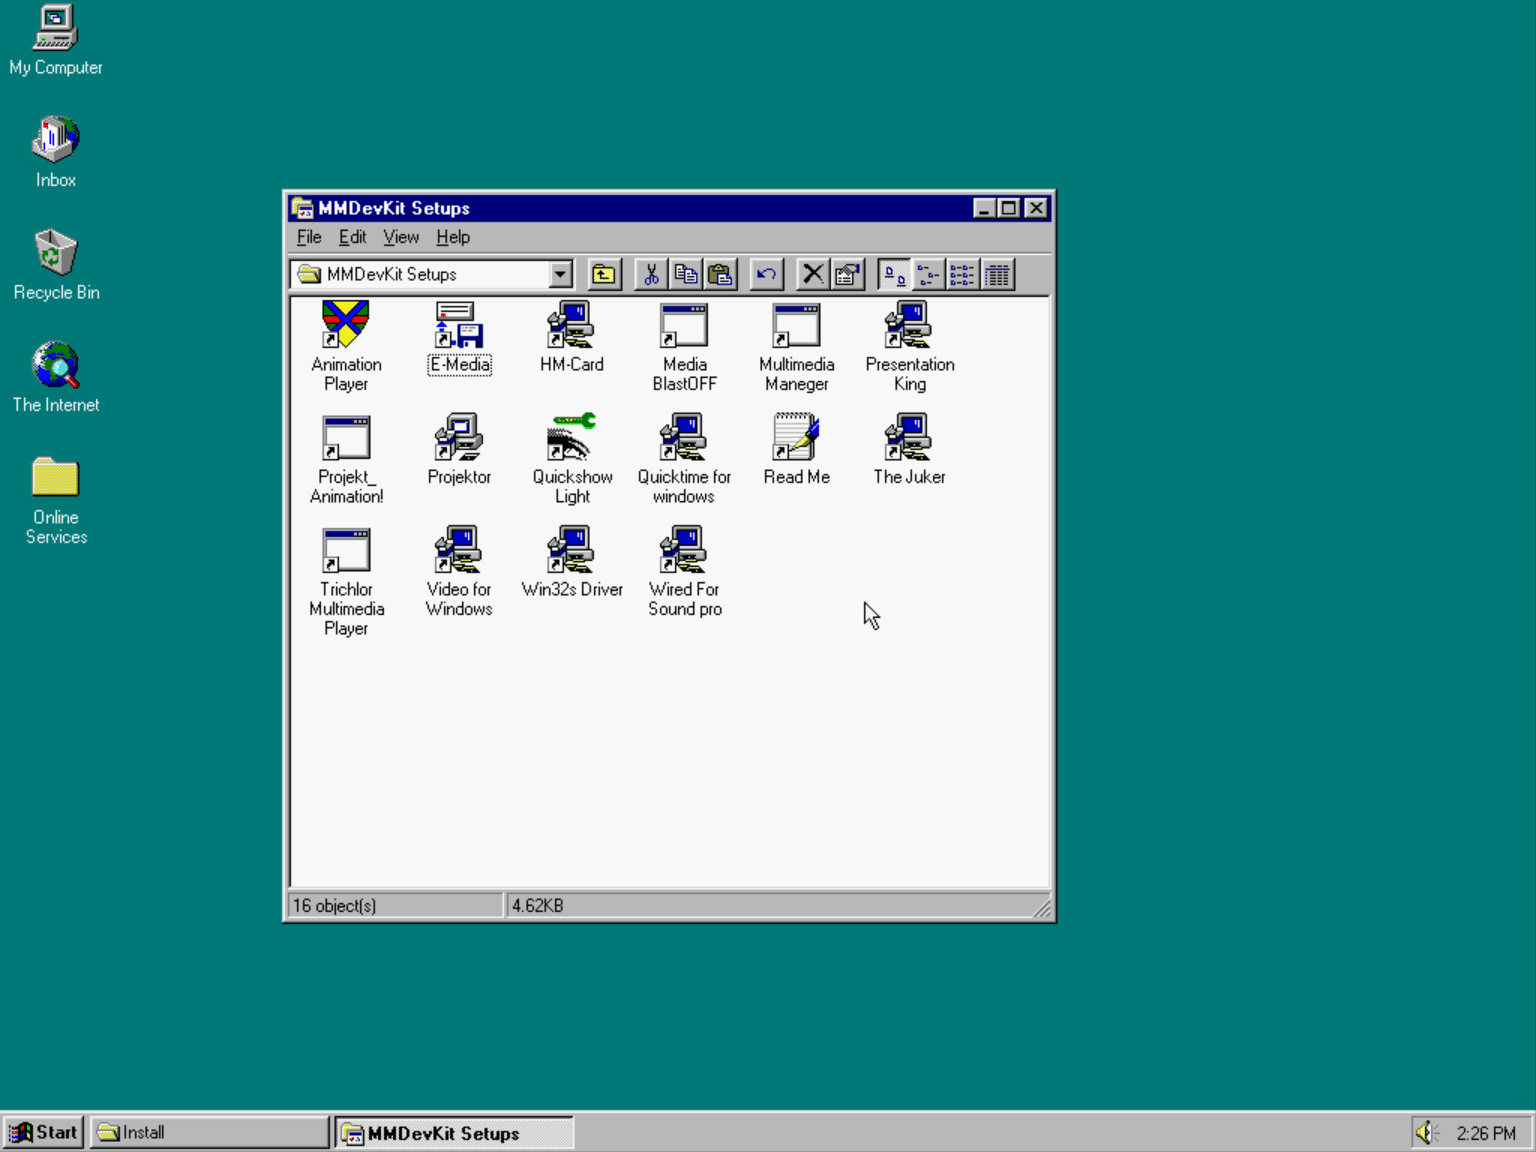Open the Help menu
Viewport: 1536px width, 1152px height.
[x=453, y=237]
